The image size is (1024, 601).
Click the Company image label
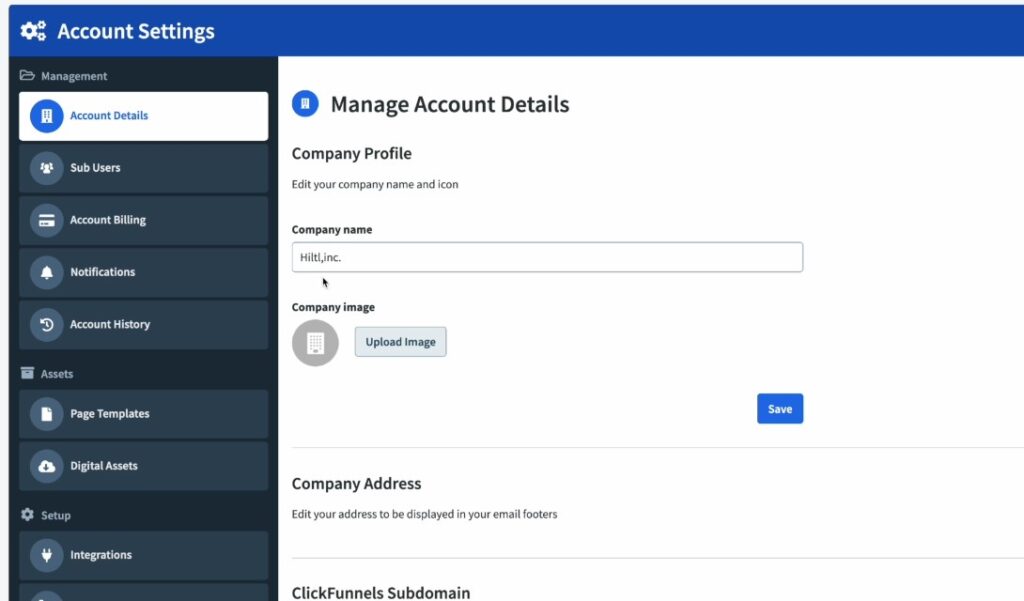(x=333, y=307)
